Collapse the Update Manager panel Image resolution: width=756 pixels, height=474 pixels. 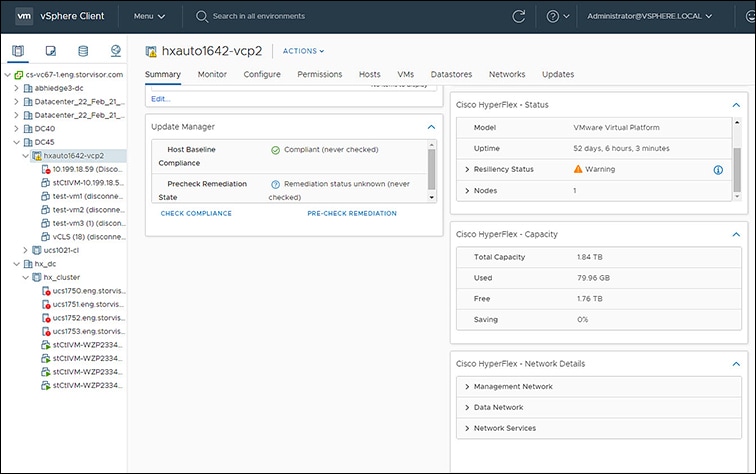pyautogui.click(x=432, y=127)
